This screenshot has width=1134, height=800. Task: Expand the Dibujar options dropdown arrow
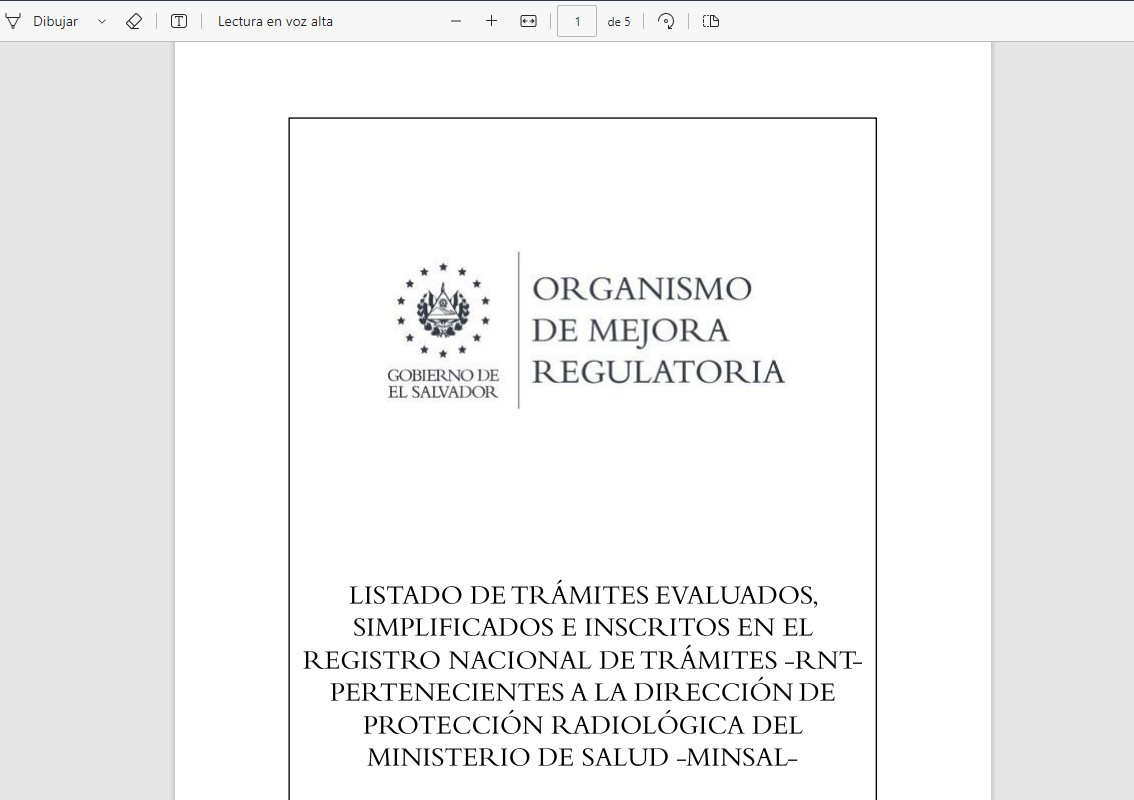click(102, 22)
